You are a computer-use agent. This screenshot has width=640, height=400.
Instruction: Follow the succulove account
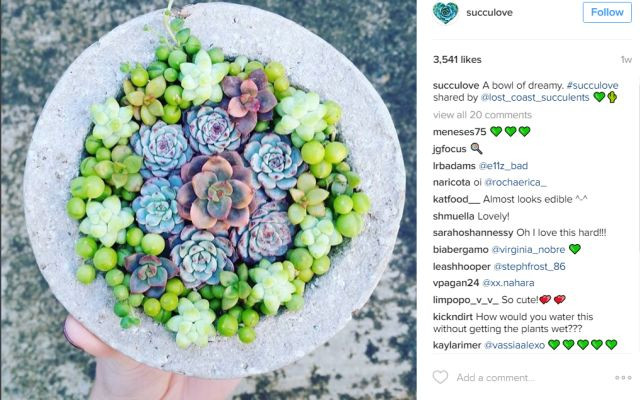pos(607,12)
